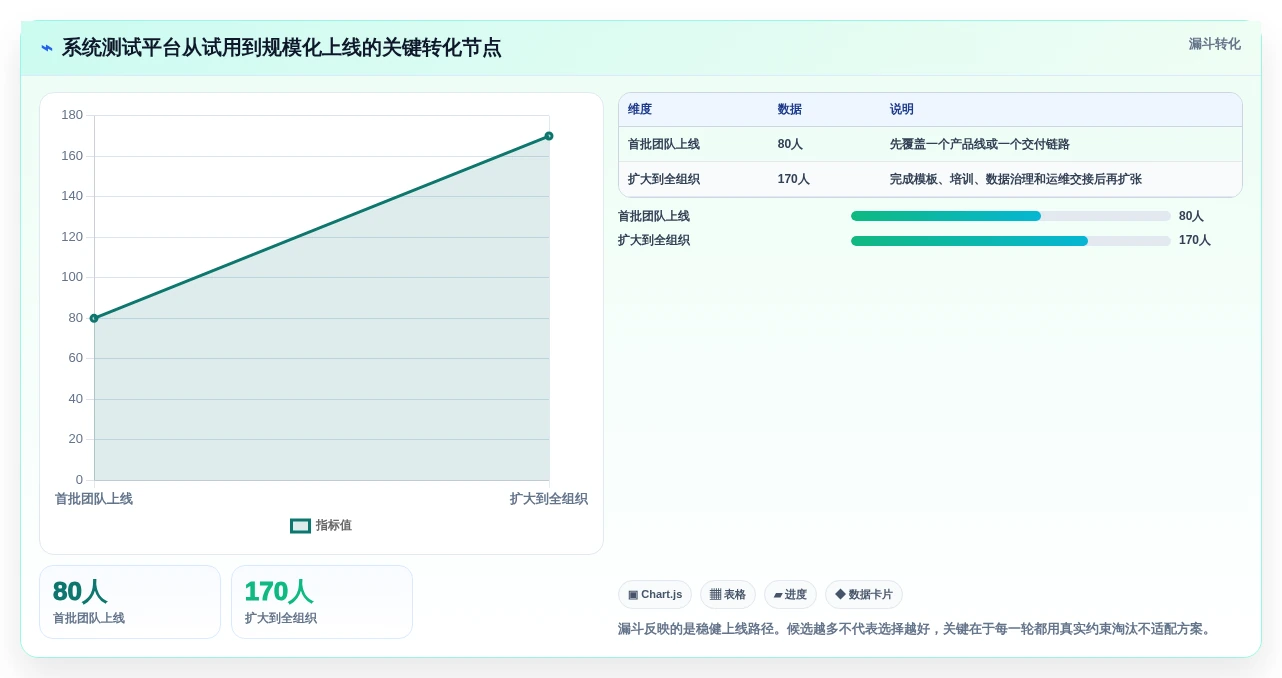Screen dimensions: 1282x678
Task: Click the 扩大到全组织 progress row label
Action: pos(654,241)
